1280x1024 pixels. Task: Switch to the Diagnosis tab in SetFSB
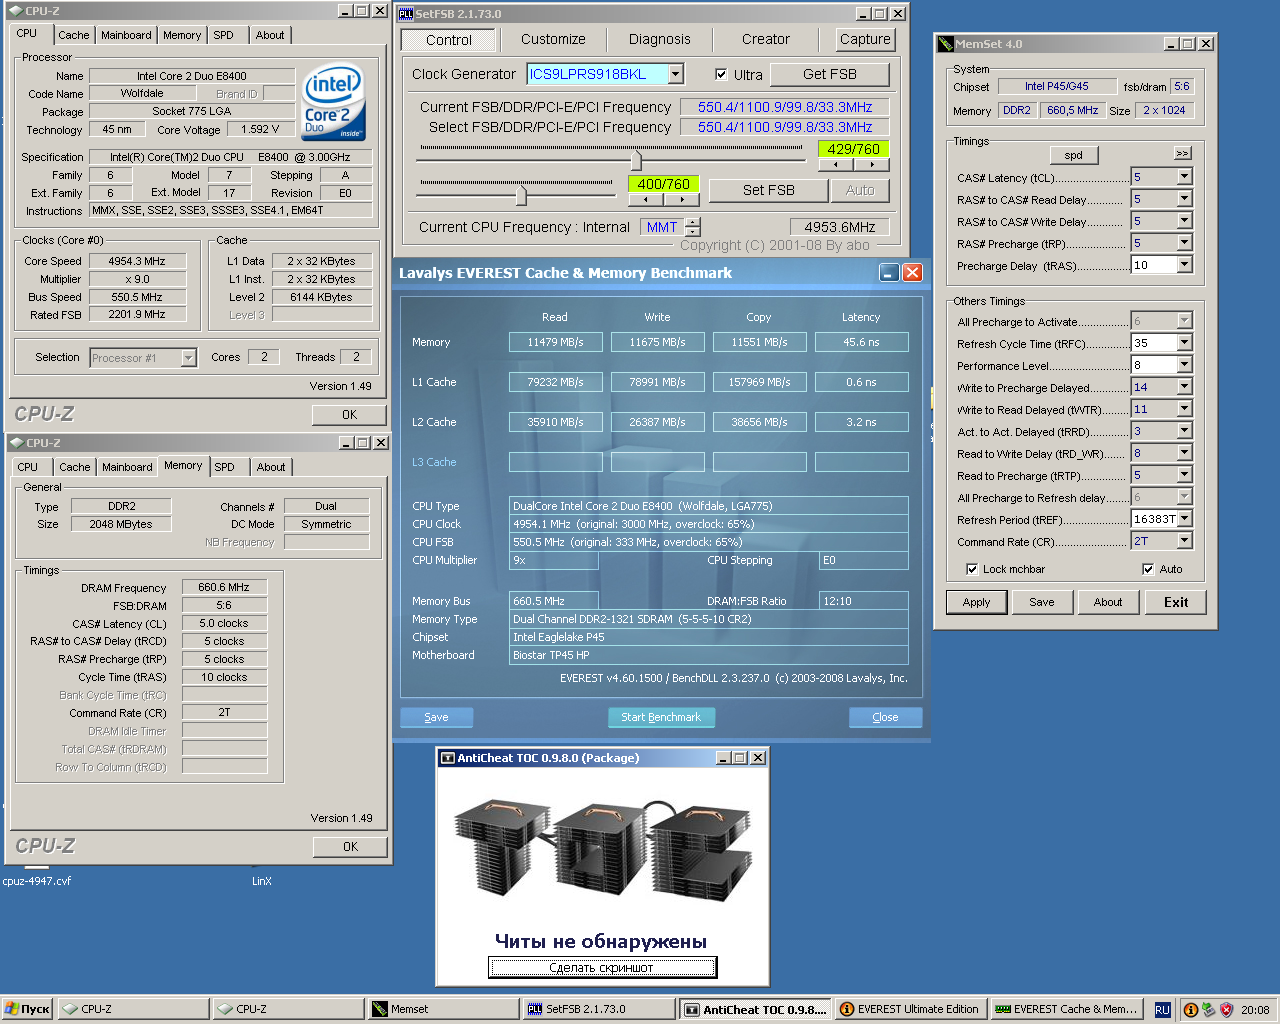(659, 40)
